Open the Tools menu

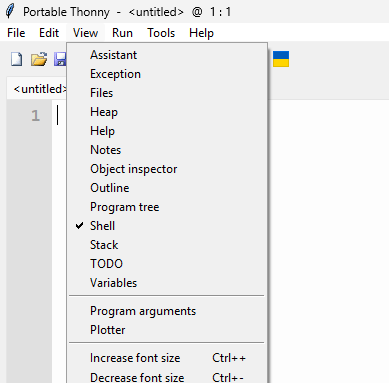[161, 33]
